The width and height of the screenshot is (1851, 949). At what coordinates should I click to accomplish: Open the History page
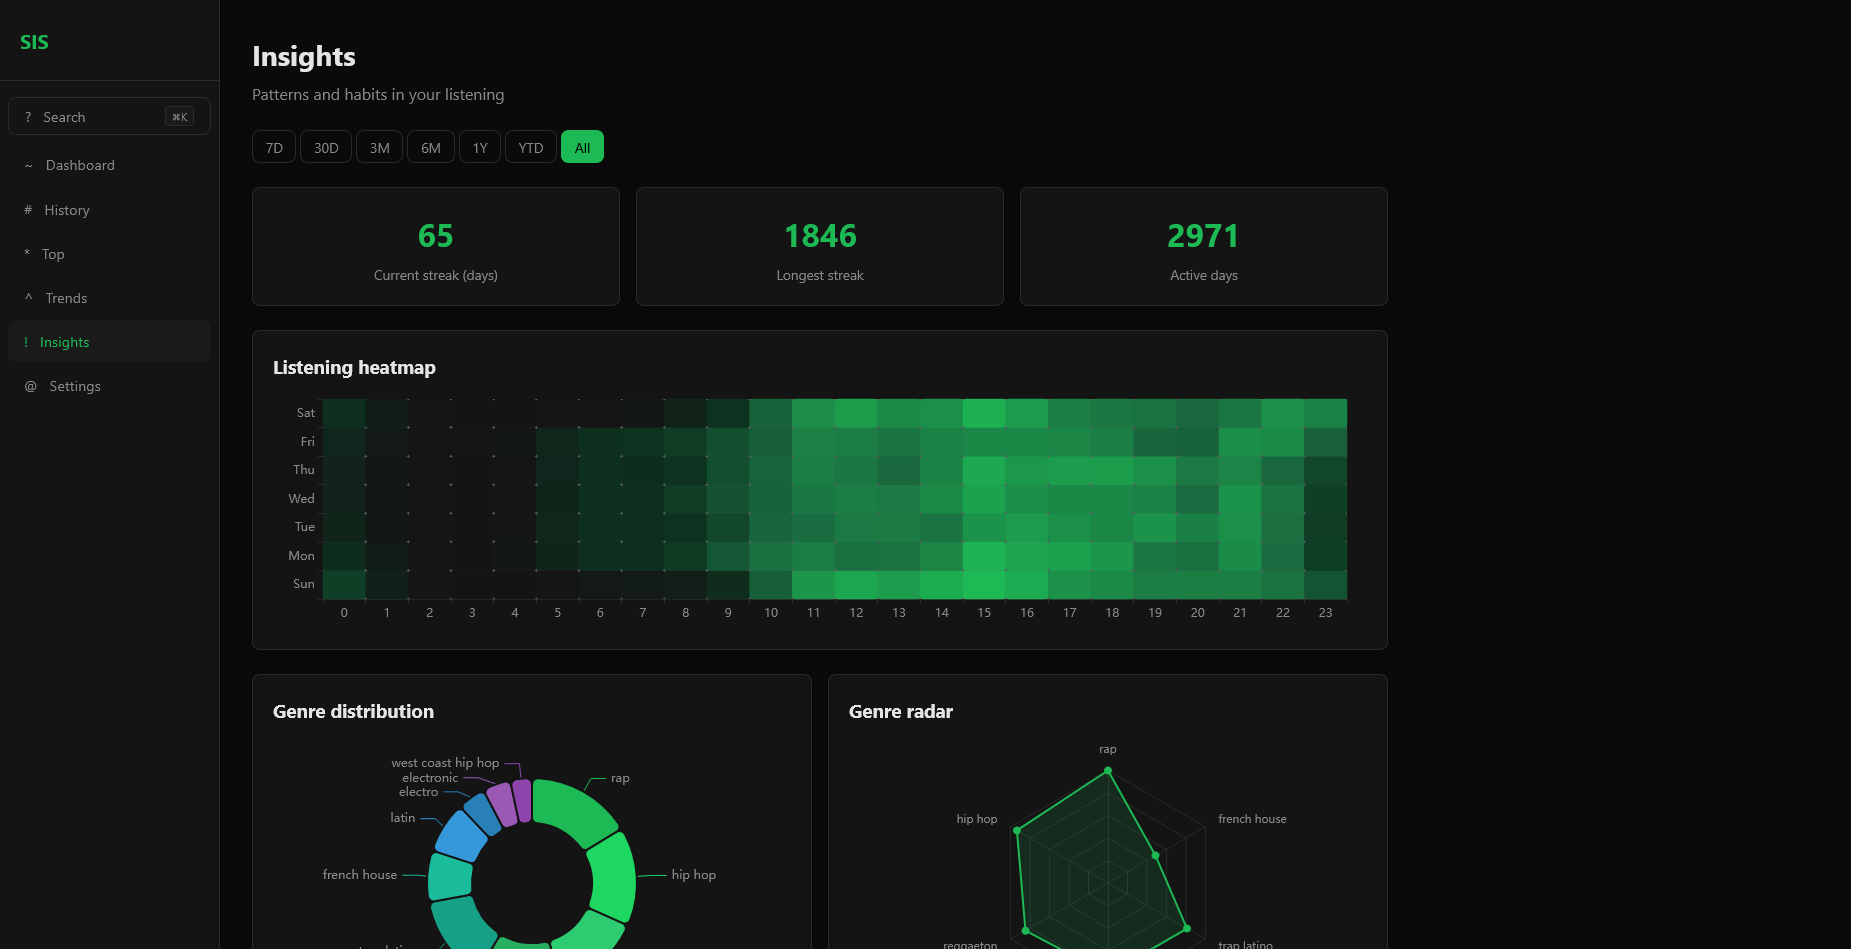[67, 210]
